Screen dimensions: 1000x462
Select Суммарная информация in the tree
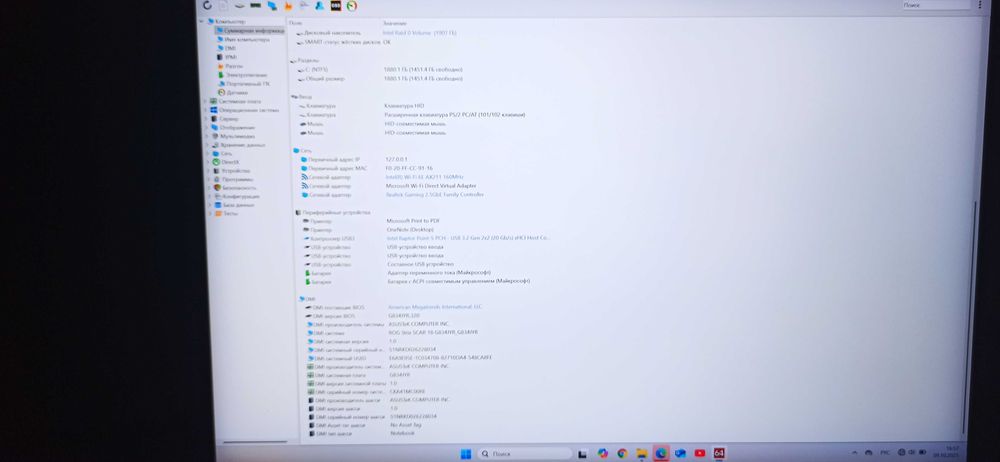(x=250, y=30)
